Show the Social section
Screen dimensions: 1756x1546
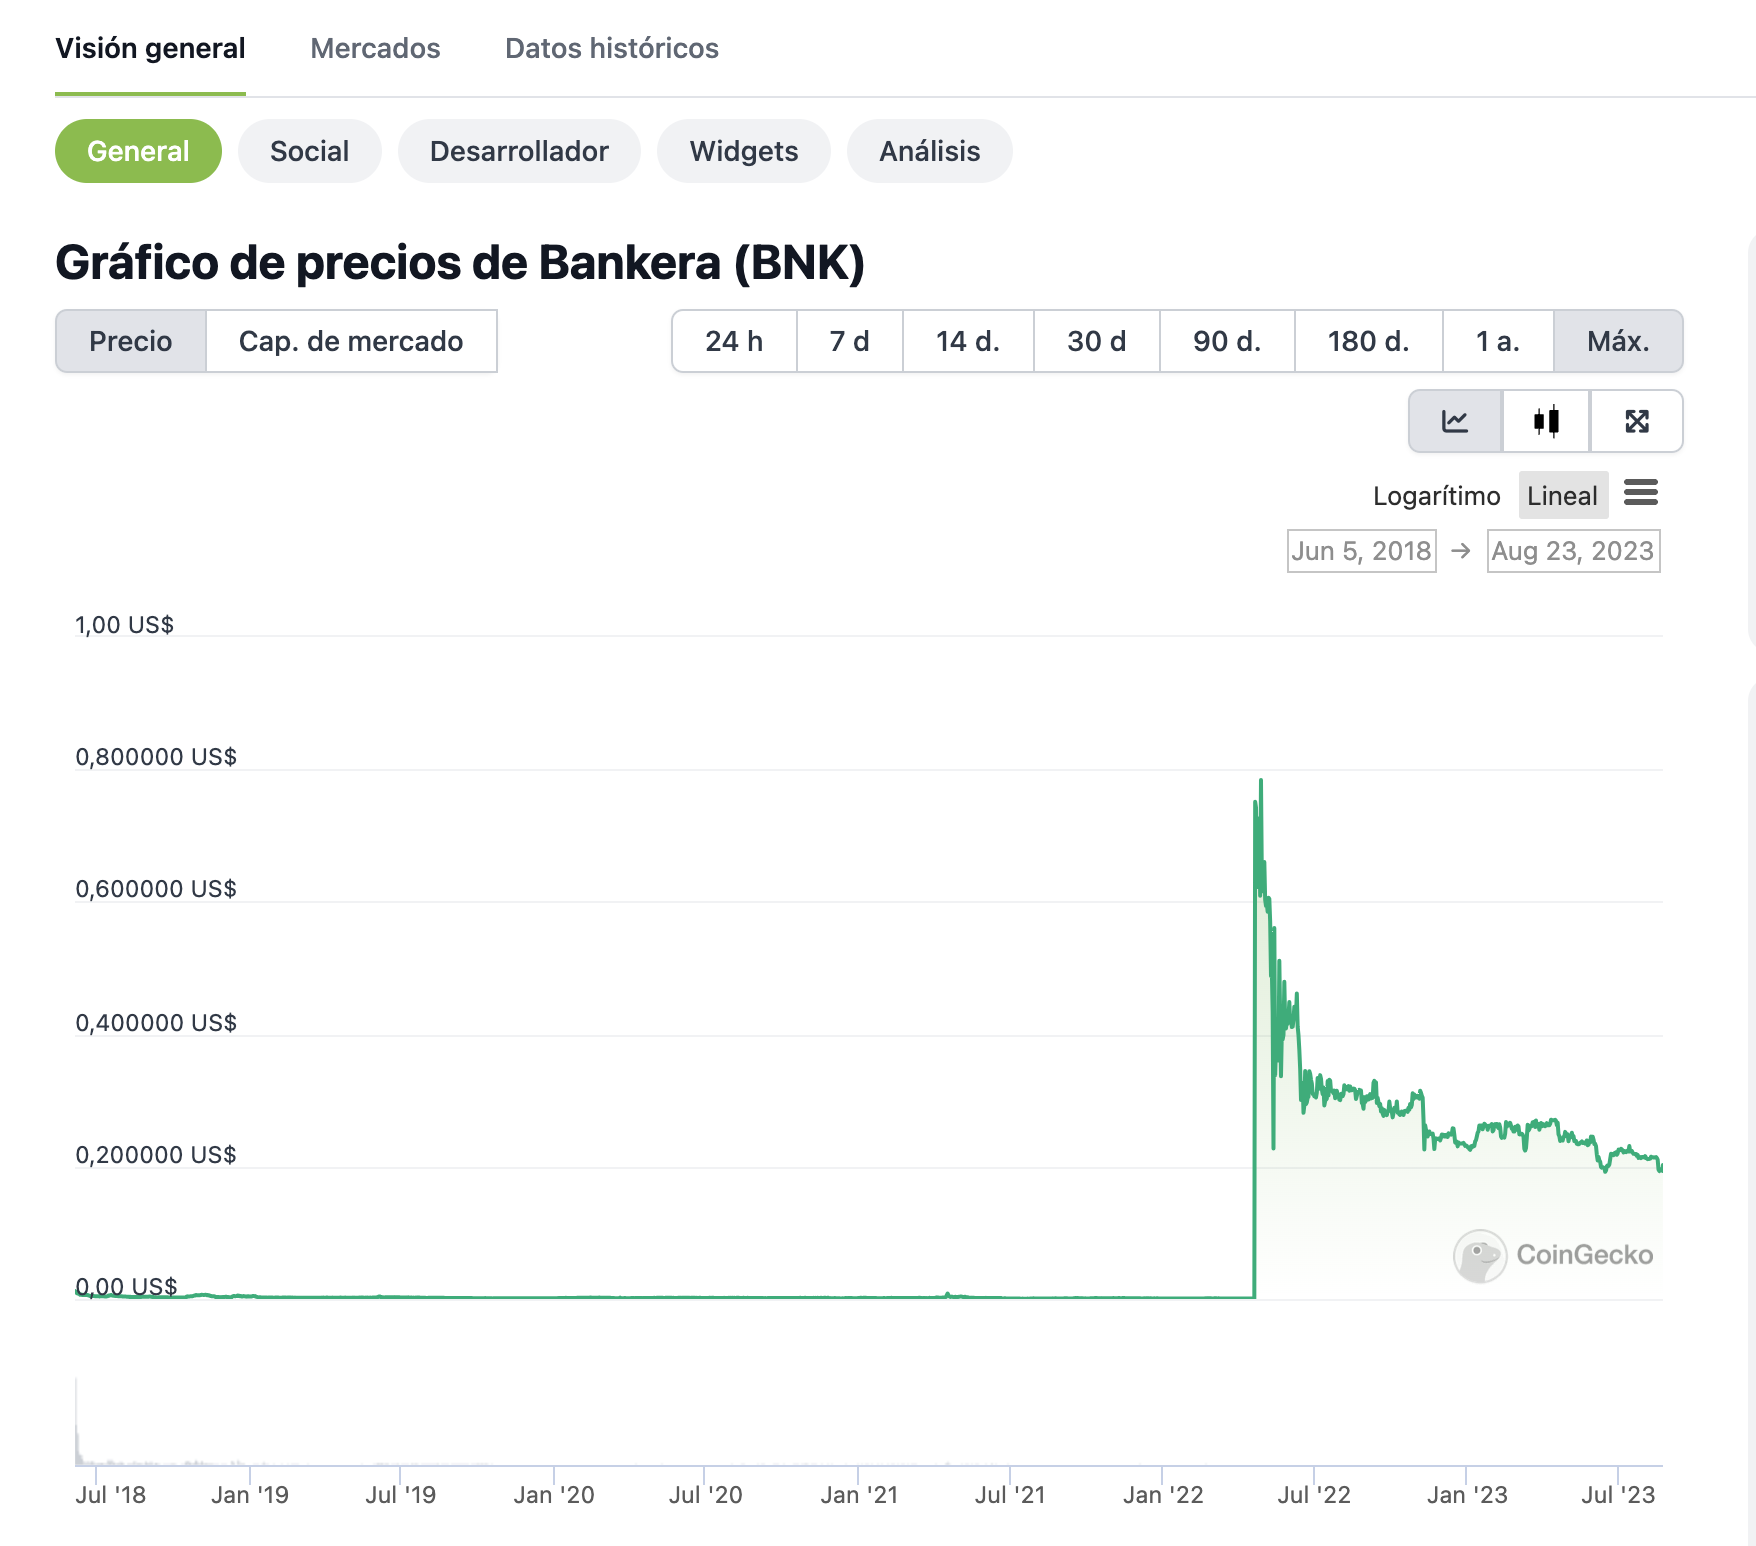click(x=310, y=151)
